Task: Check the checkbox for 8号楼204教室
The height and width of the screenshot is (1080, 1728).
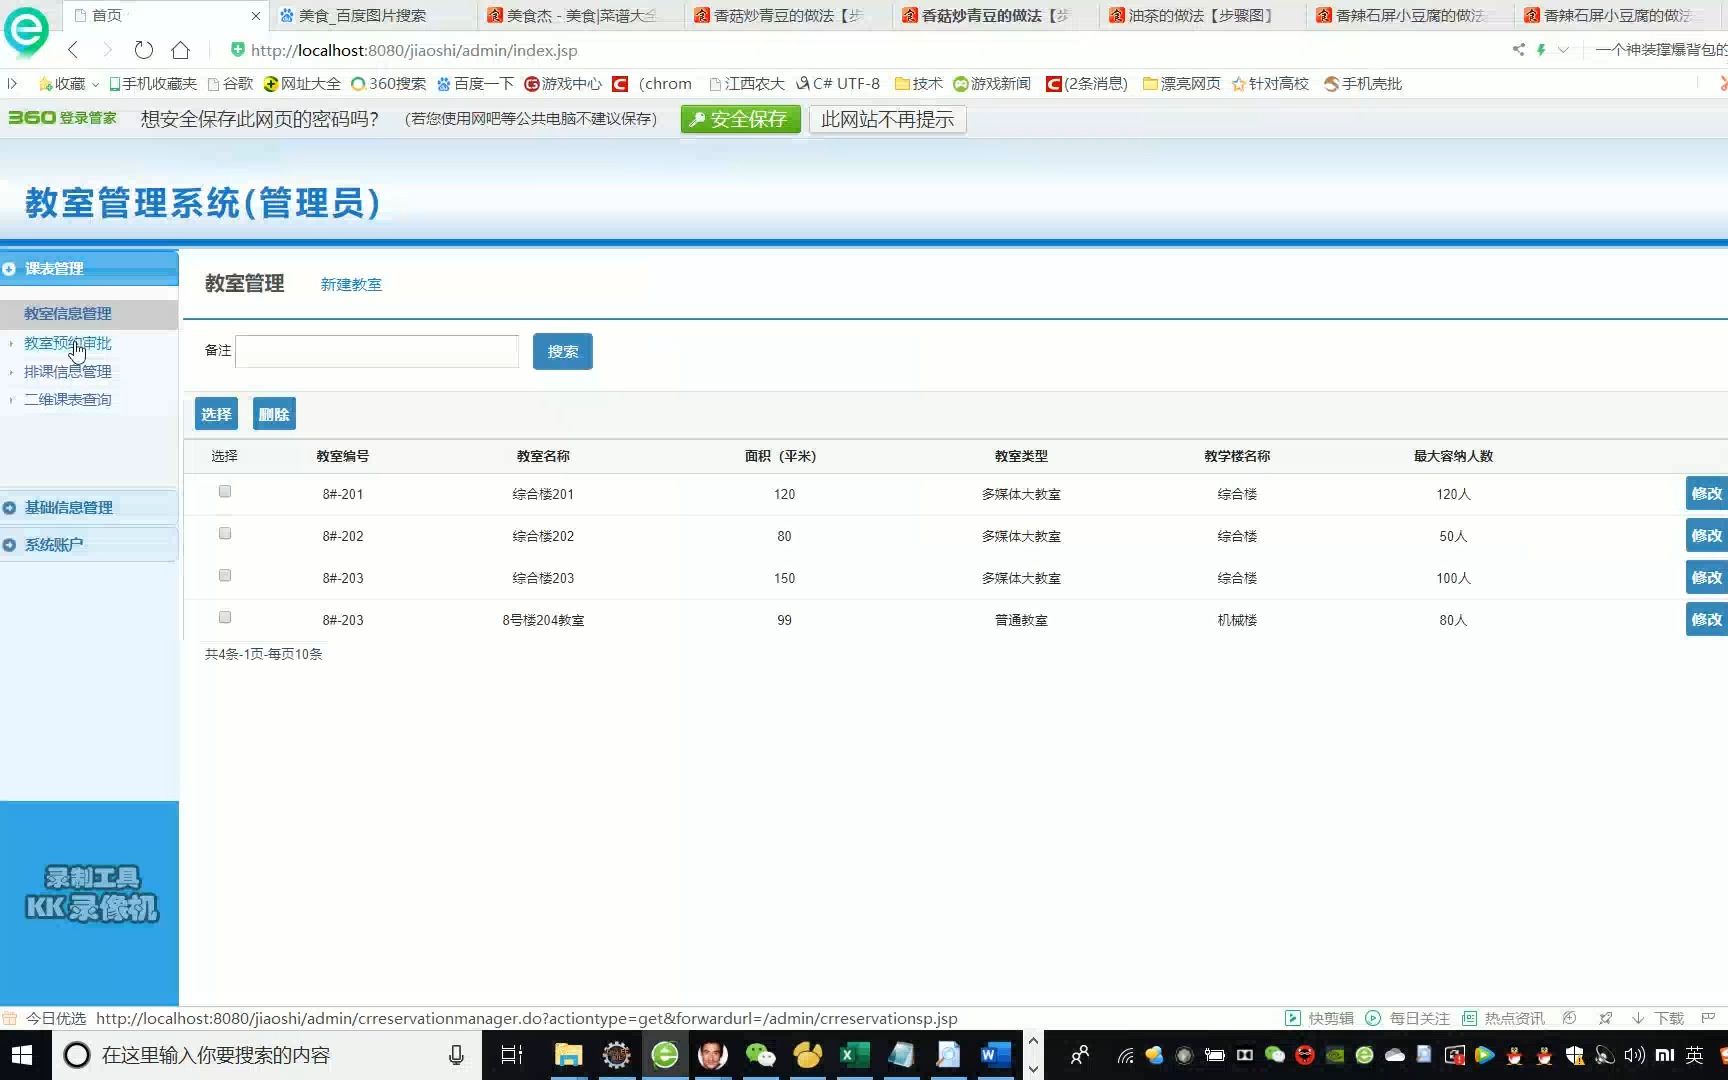Action: tap(224, 617)
